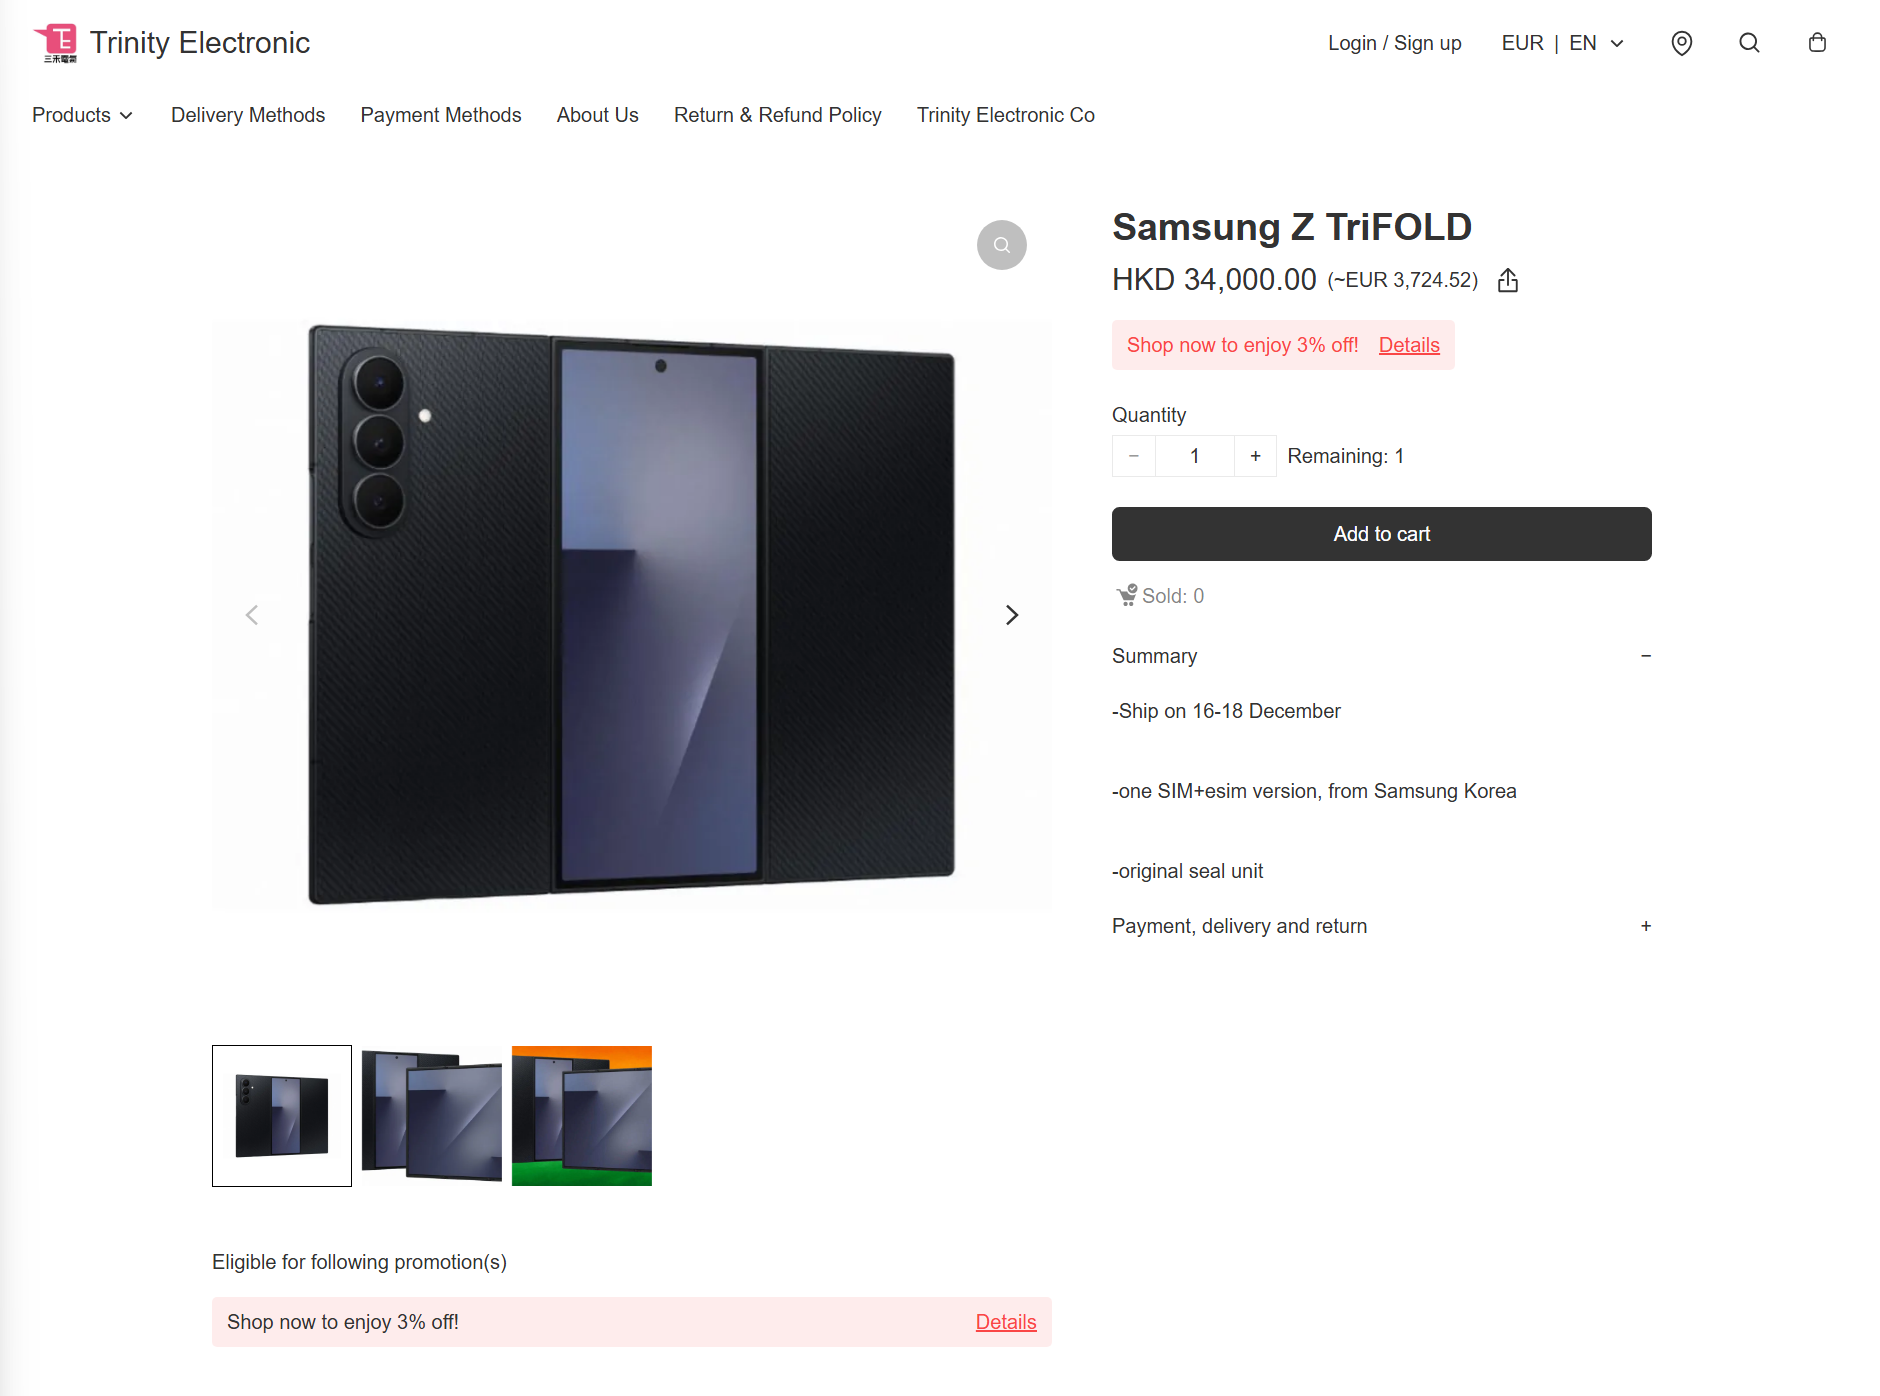The width and height of the screenshot is (1880, 1396).
Task: Decrease quantity with the minus button
Action: tap(1134, 456)
